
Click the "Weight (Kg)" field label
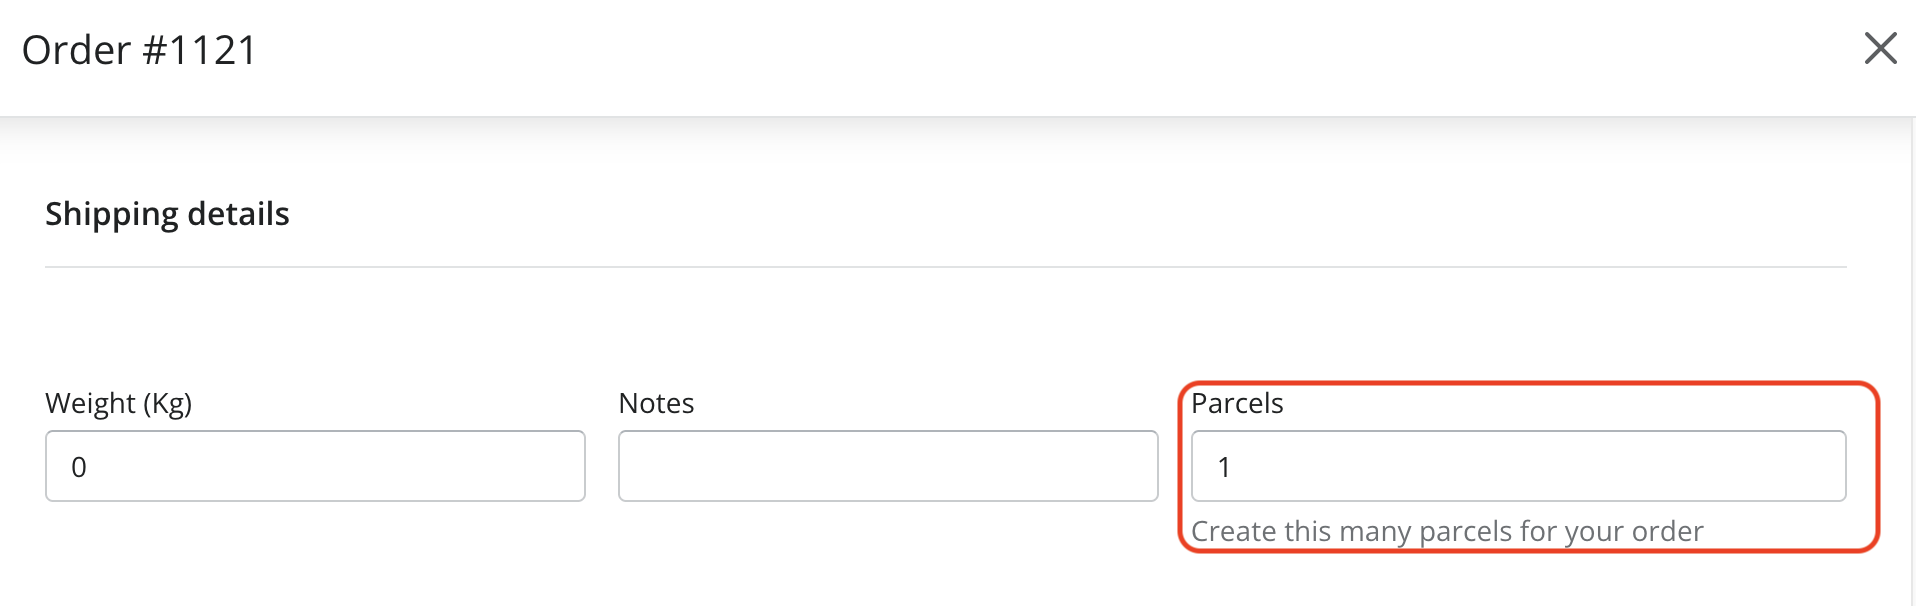coord(118,403)
